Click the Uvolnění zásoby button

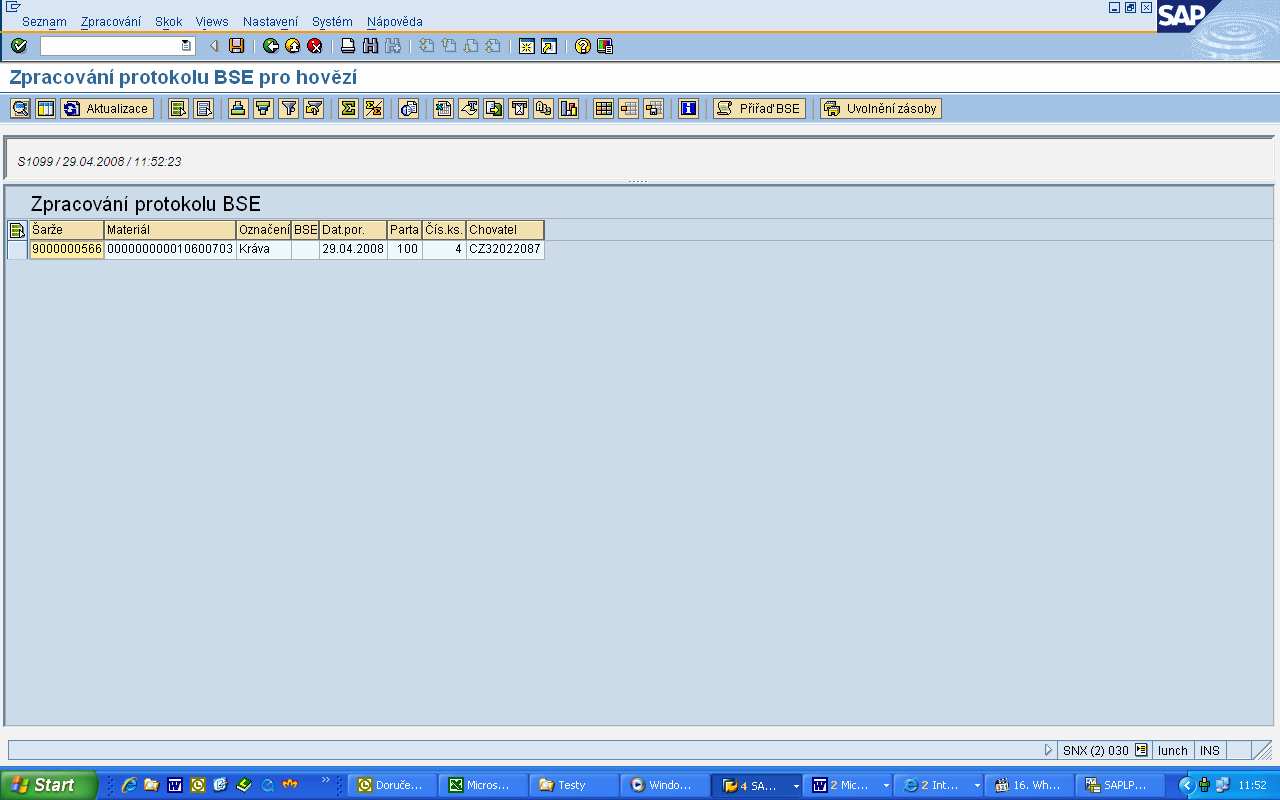click(881, 109)
